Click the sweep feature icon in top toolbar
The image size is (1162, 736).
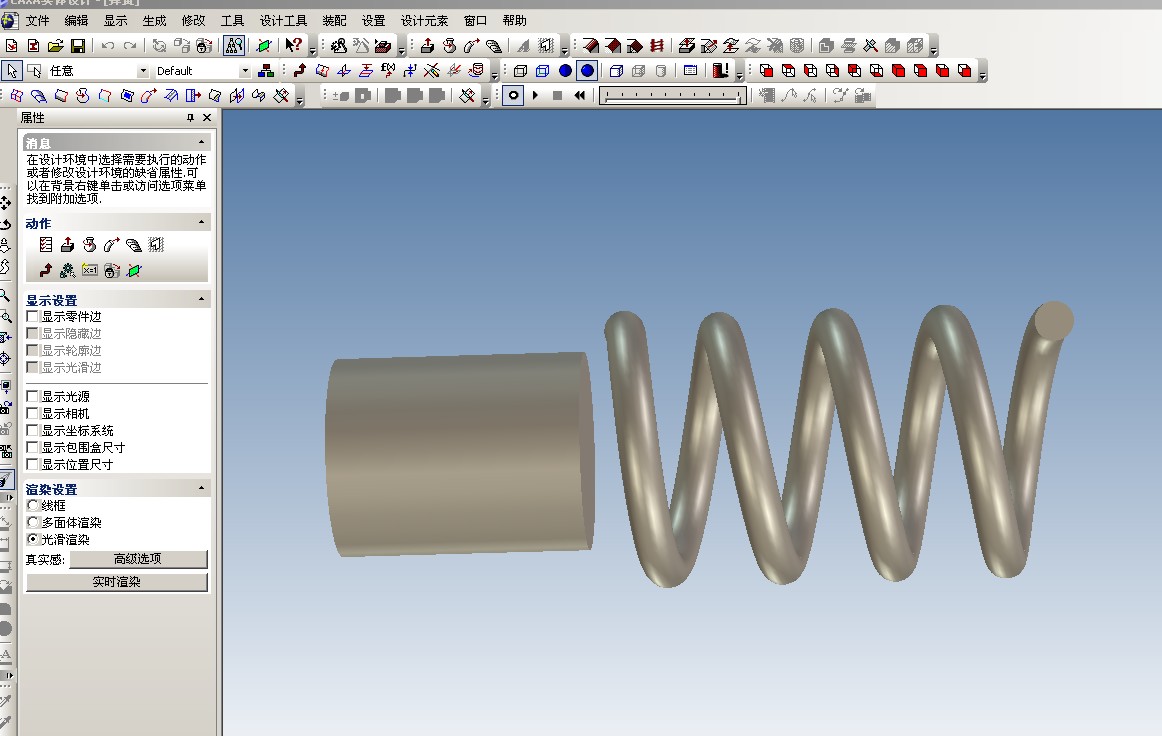pyautogui.click(x=471, y=46)
